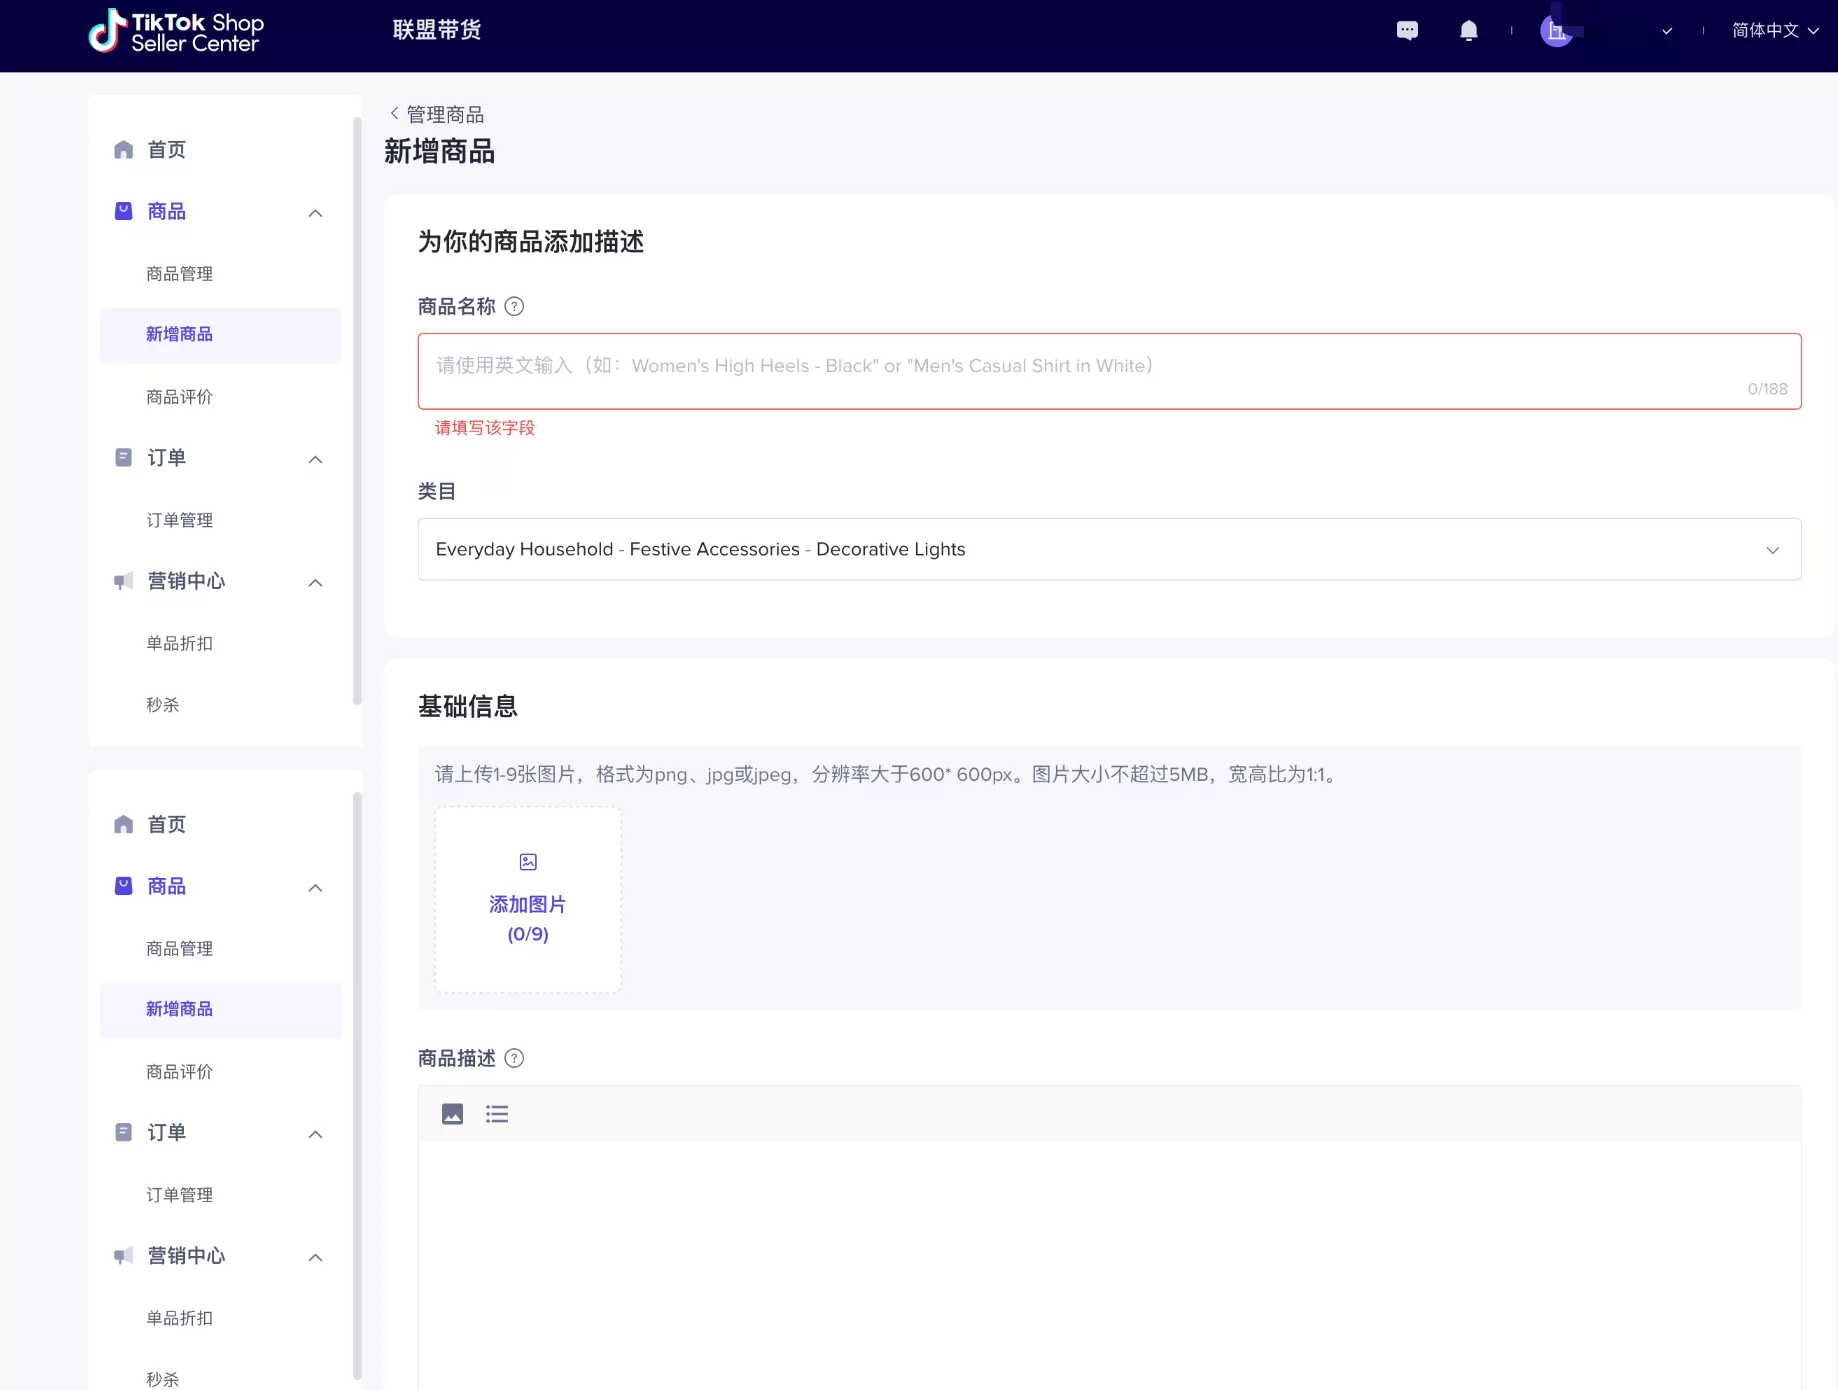Open the account dropdown chevron in header
The image size is (1838, 1390).
click(x=1667, y=31)
